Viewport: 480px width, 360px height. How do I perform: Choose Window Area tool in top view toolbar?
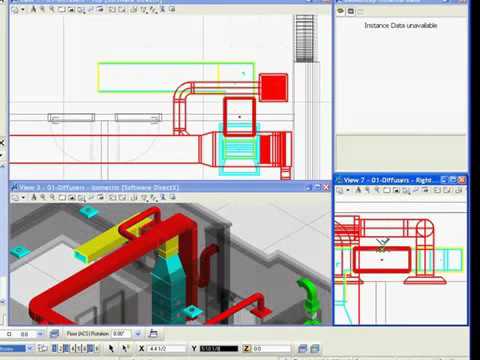[62, 9]
